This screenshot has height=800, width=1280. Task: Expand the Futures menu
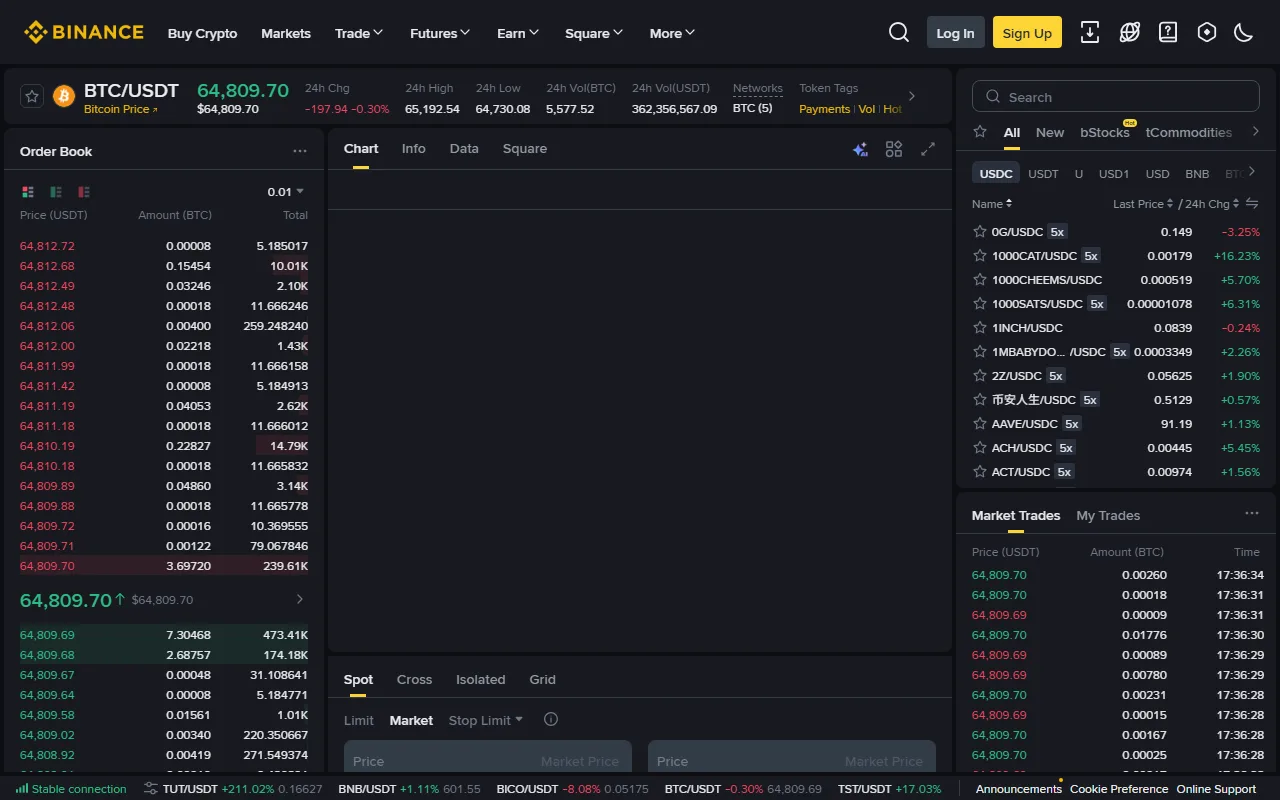click(x=440, y=33)
